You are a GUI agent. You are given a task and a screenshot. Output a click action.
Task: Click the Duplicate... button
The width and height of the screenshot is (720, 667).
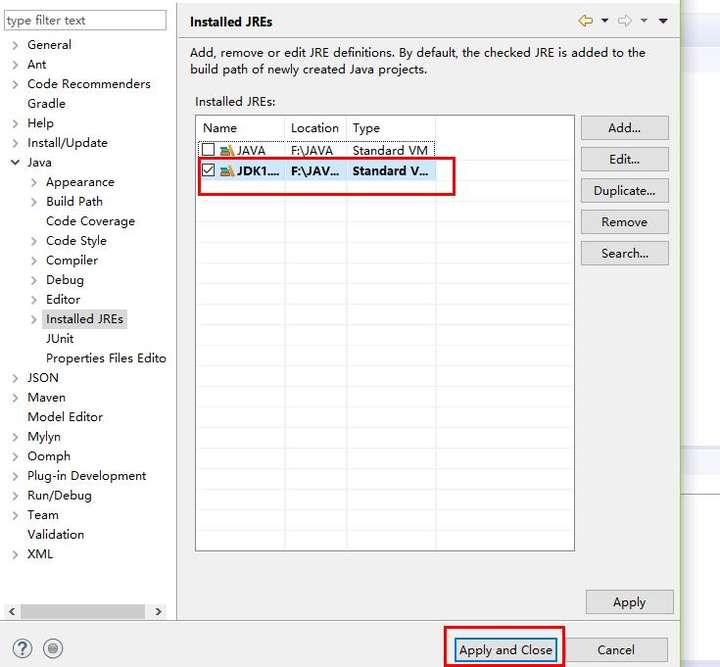pyautogui.click(x=624, y=191)
